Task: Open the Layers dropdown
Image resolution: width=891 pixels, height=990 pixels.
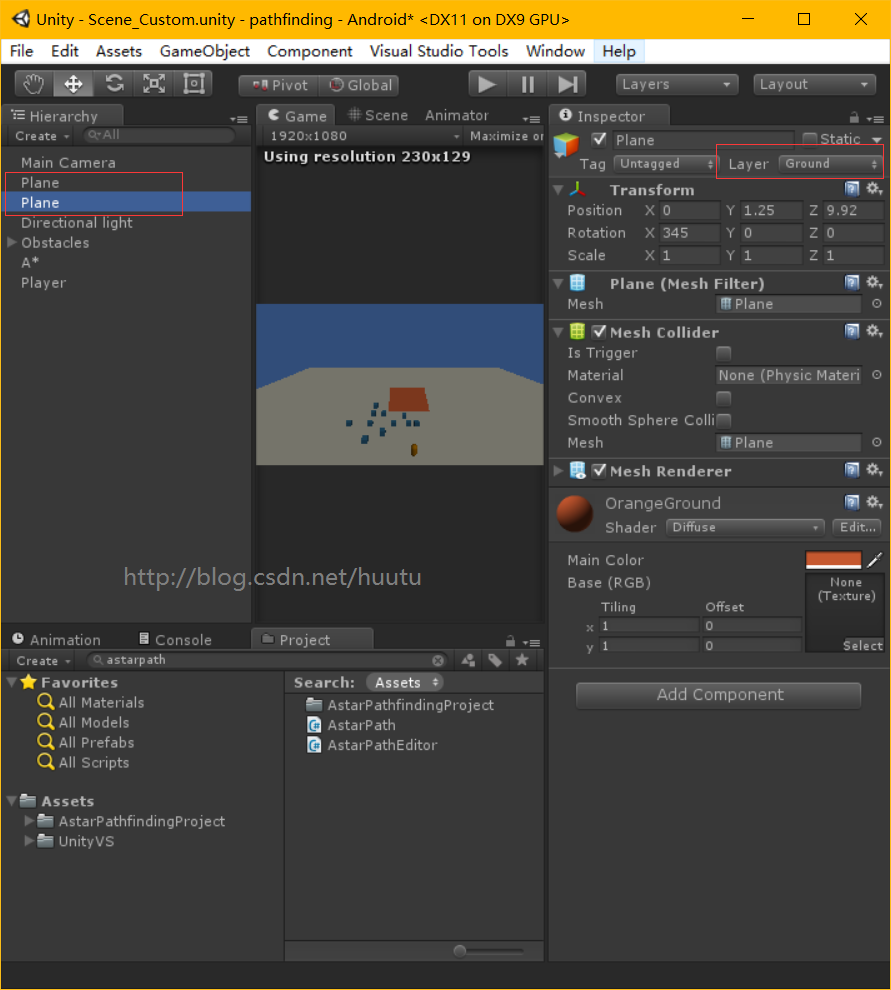Action: coord(677,84)
